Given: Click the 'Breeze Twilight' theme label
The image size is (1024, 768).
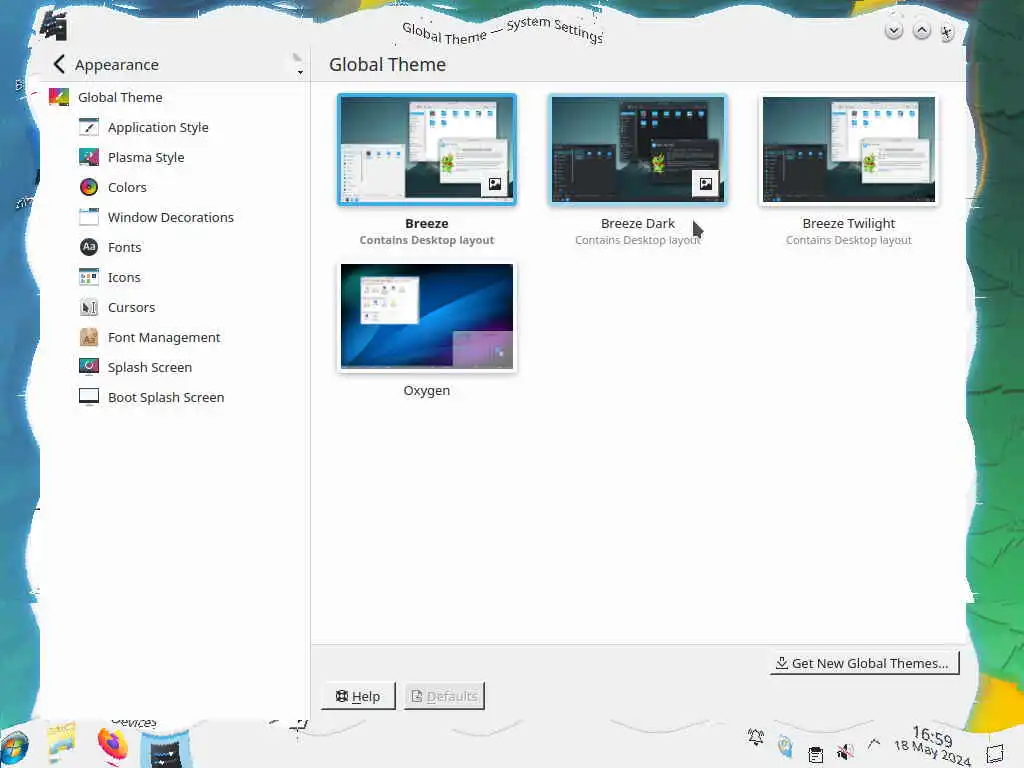Looking at the screenshot, I should pos(848,223).
